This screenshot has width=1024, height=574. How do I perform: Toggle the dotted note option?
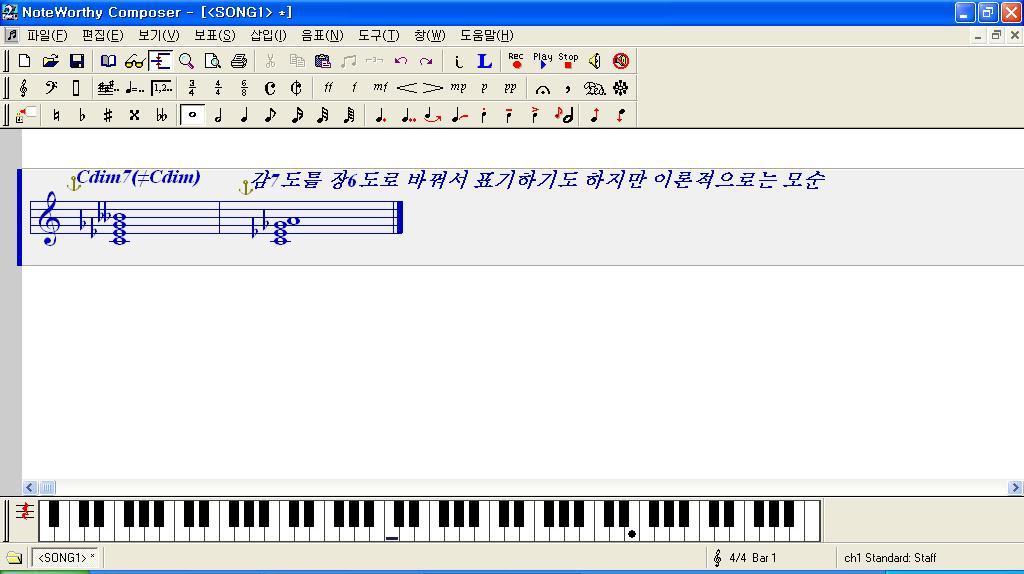coord(380,115)
